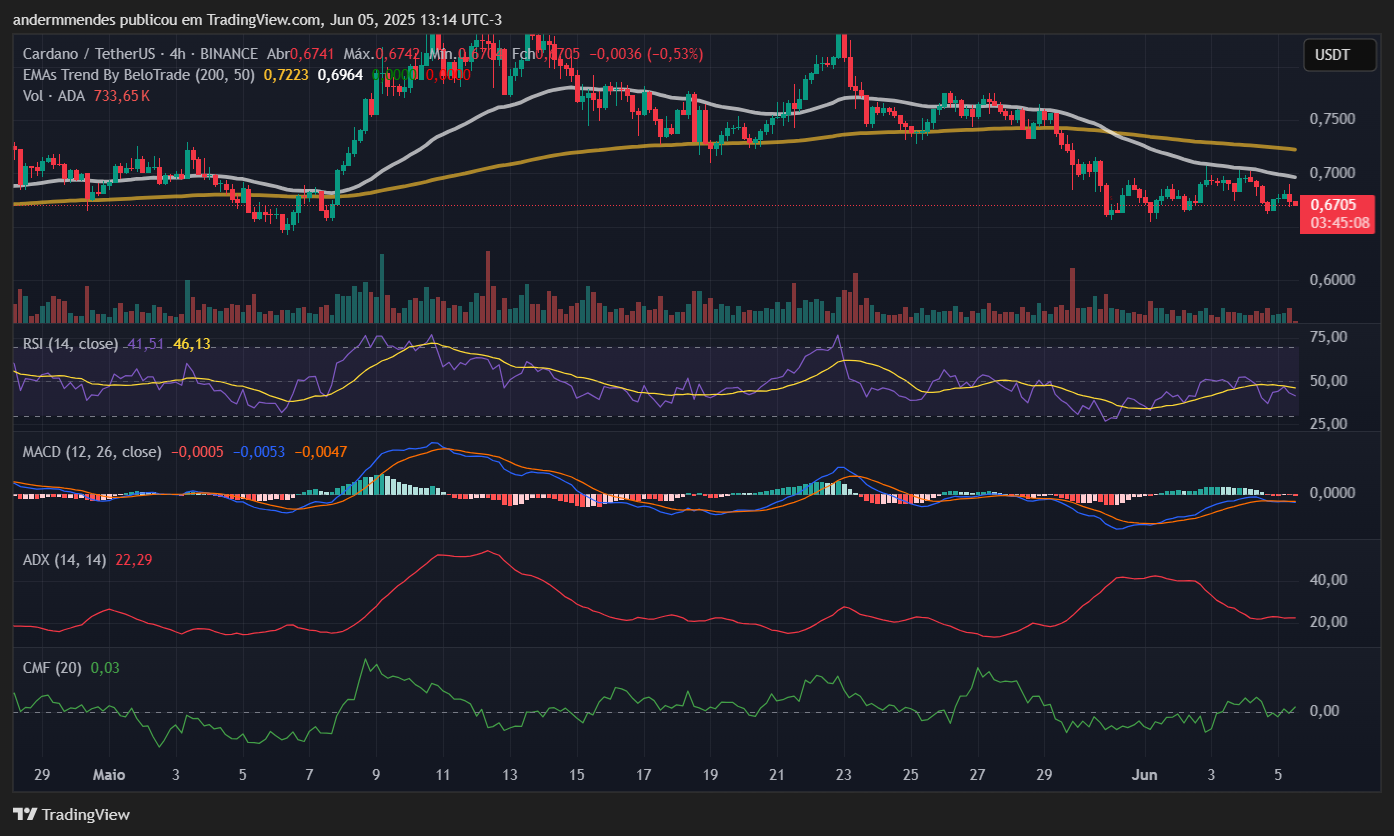
Task: Click the 0,6000 price axis label
Action: click(x=1333, y=280)
